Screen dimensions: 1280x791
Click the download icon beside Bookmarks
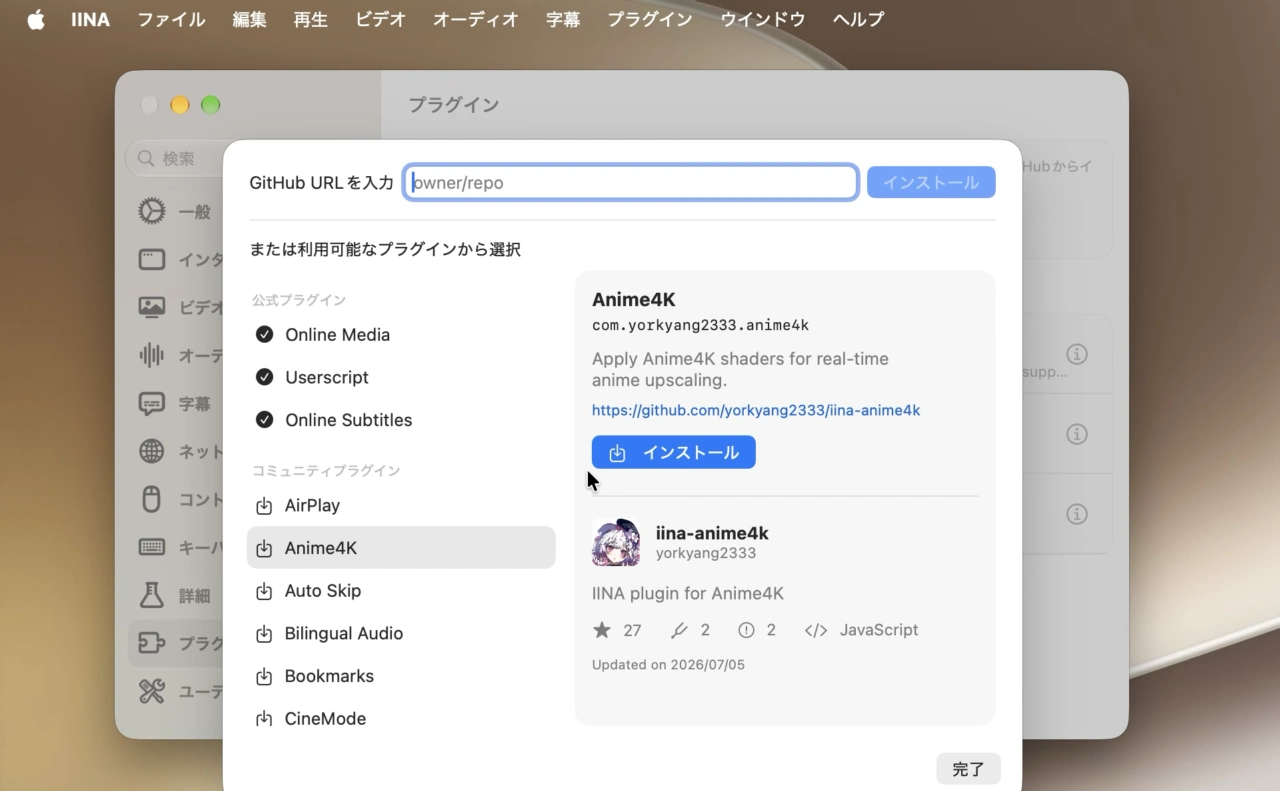coord(264,676)
